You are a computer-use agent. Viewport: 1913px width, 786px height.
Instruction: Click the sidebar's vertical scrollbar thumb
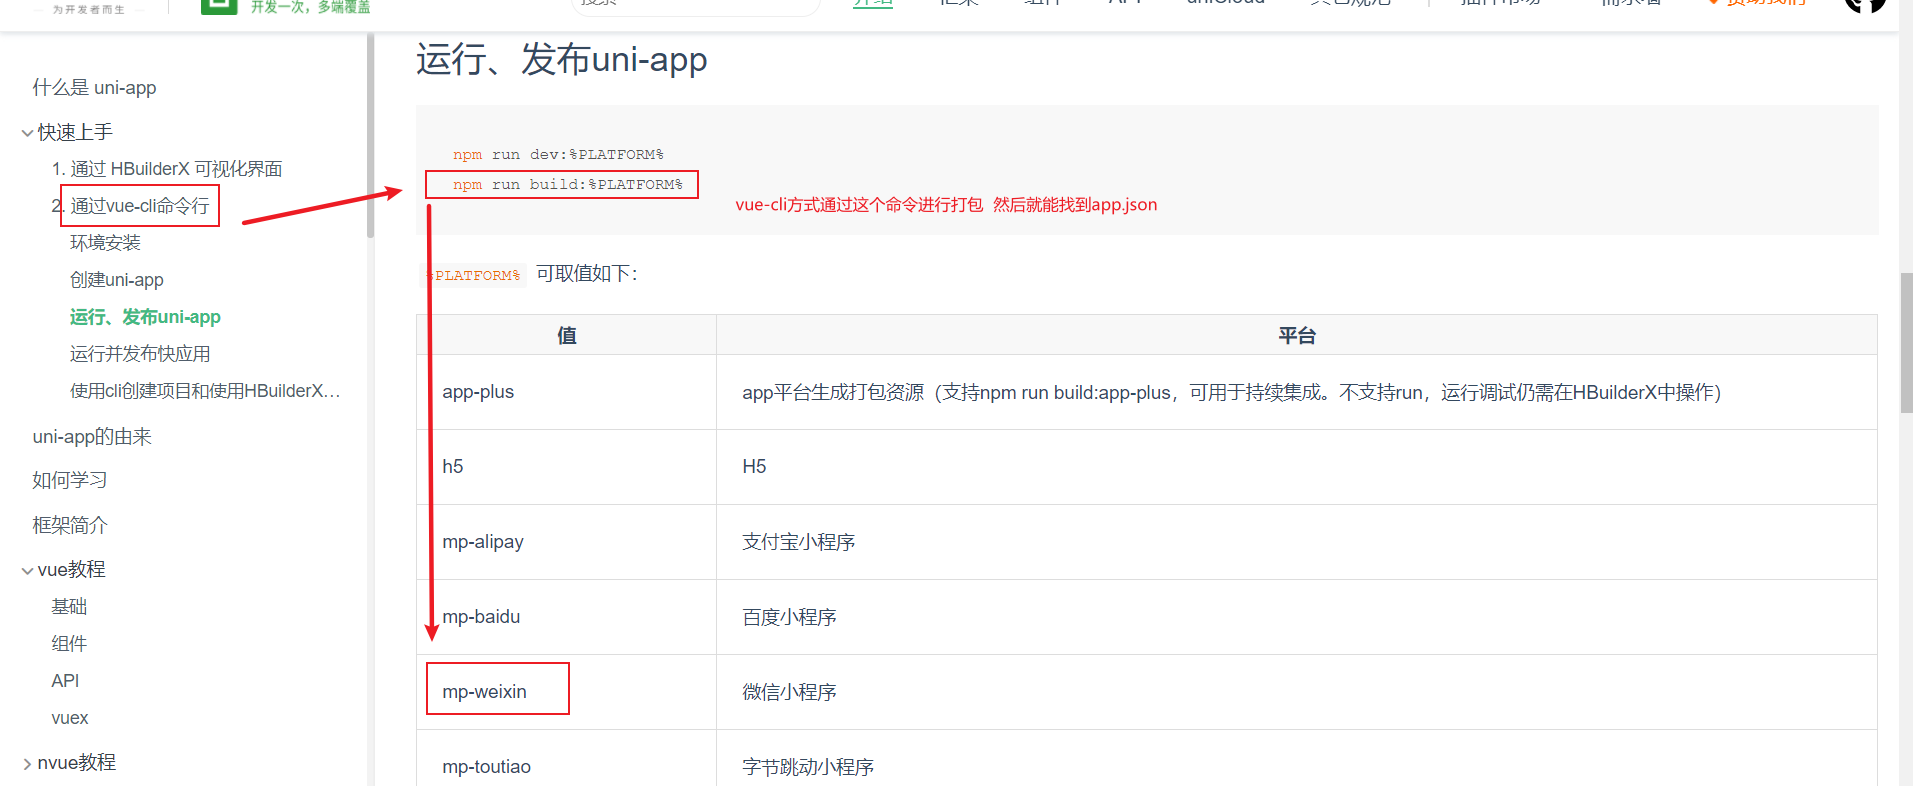(370, 135)
